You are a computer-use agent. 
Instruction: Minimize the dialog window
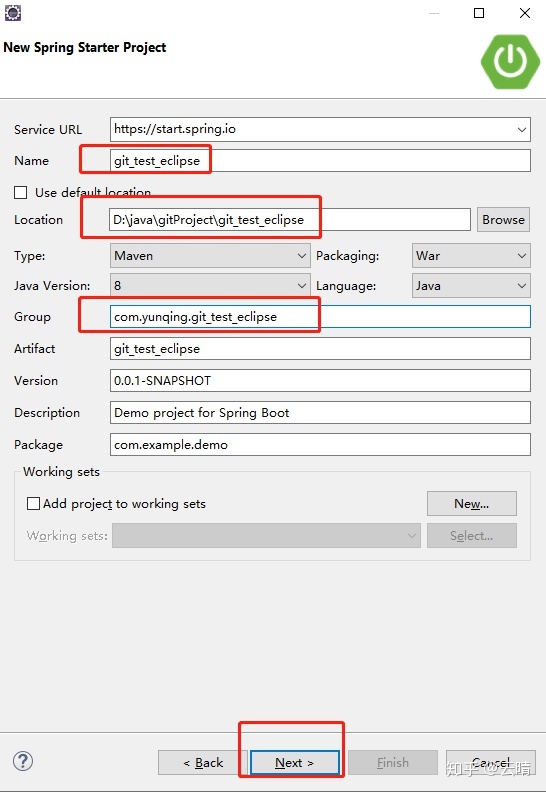pos(433,13)
